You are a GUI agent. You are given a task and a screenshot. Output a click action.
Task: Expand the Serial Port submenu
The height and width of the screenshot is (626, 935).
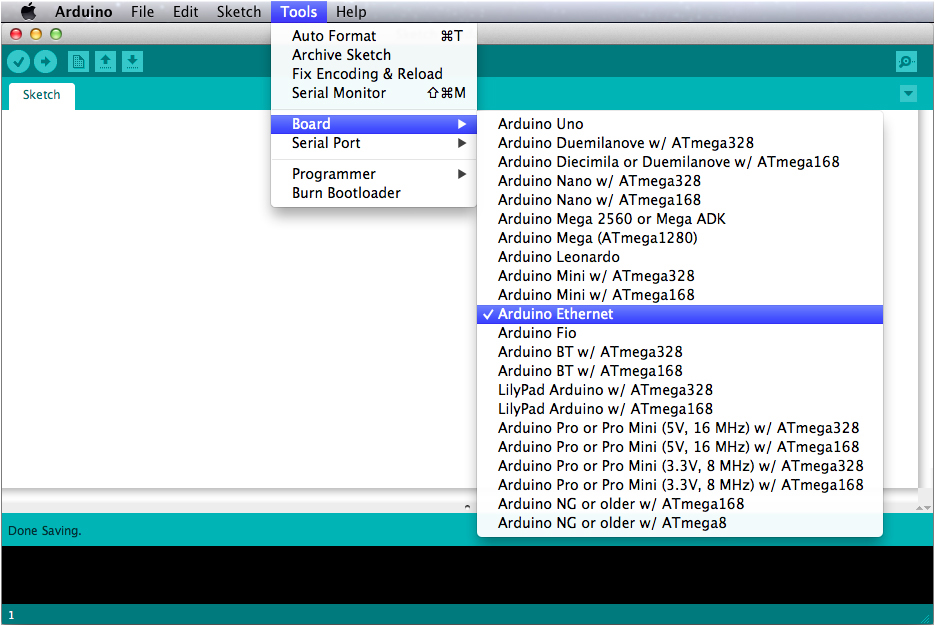(x=374, y=143)
